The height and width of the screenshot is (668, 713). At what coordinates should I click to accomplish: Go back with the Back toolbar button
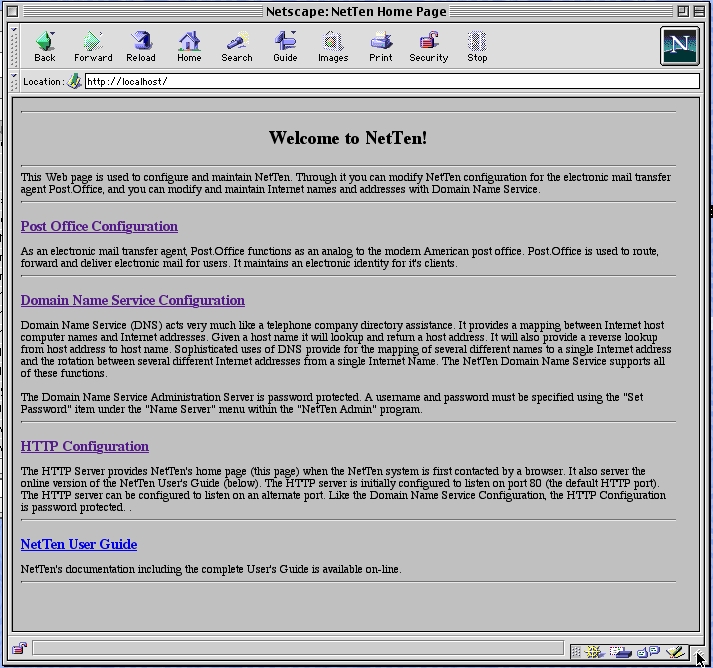(x=45, y=46)
